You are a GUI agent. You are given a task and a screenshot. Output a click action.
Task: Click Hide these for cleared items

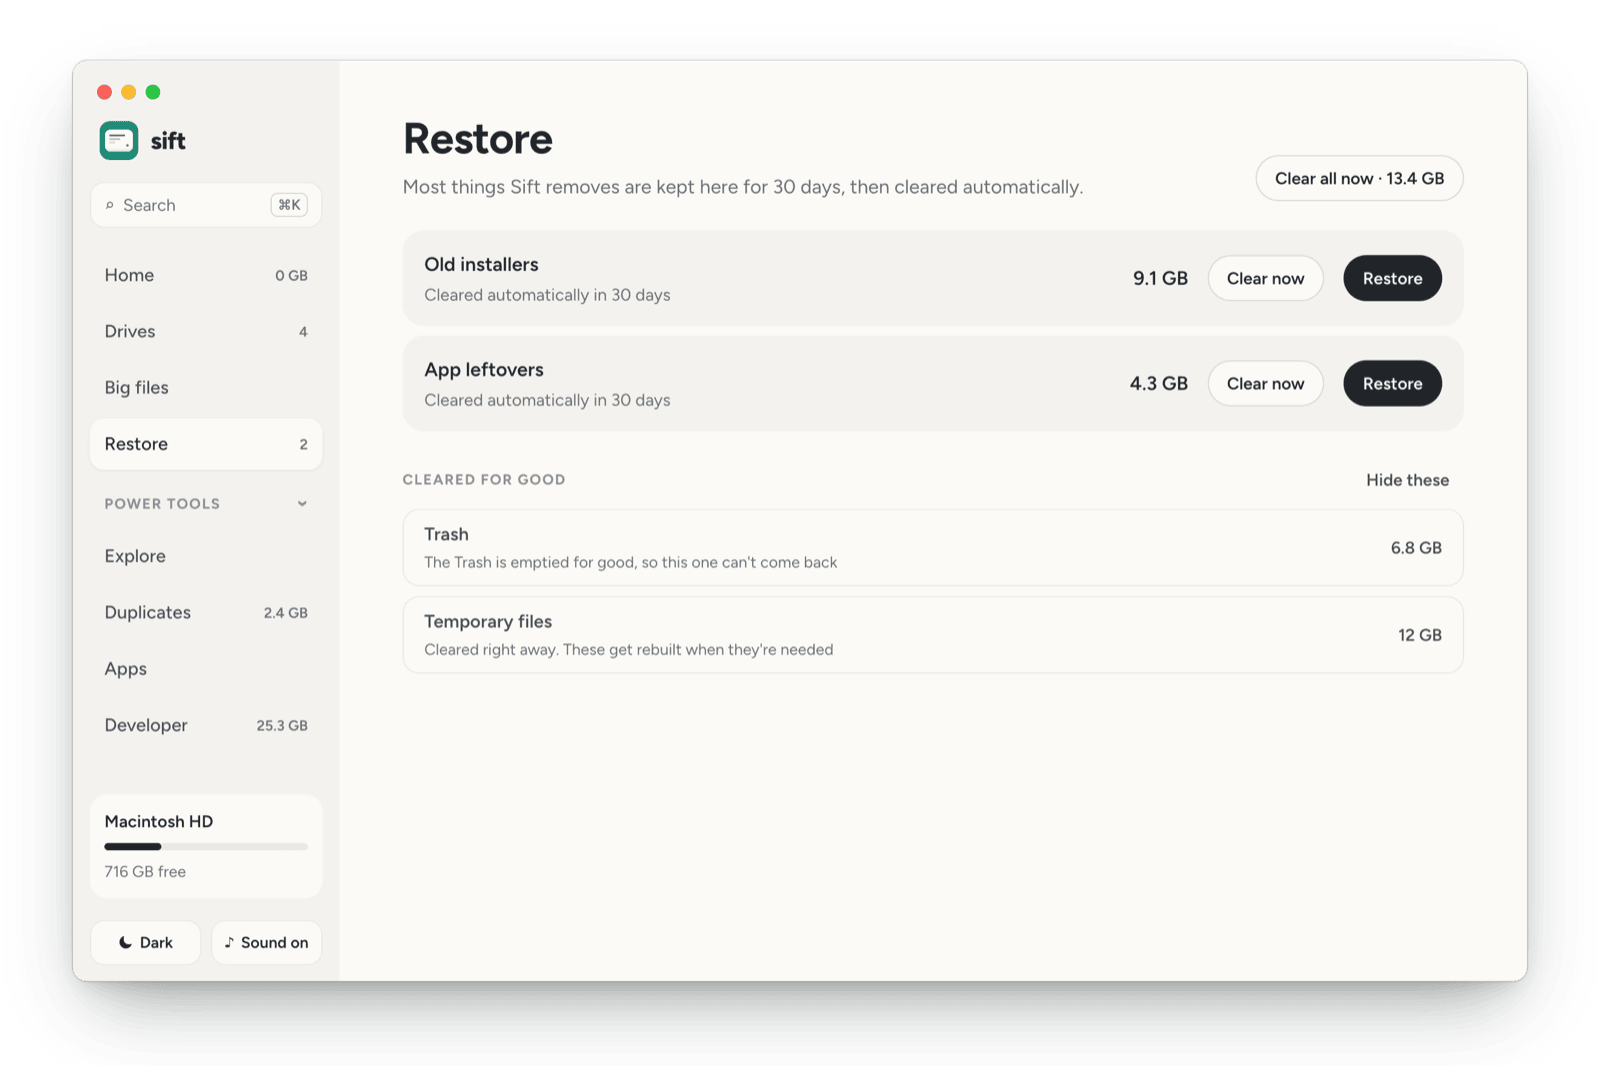(1407, 480)
